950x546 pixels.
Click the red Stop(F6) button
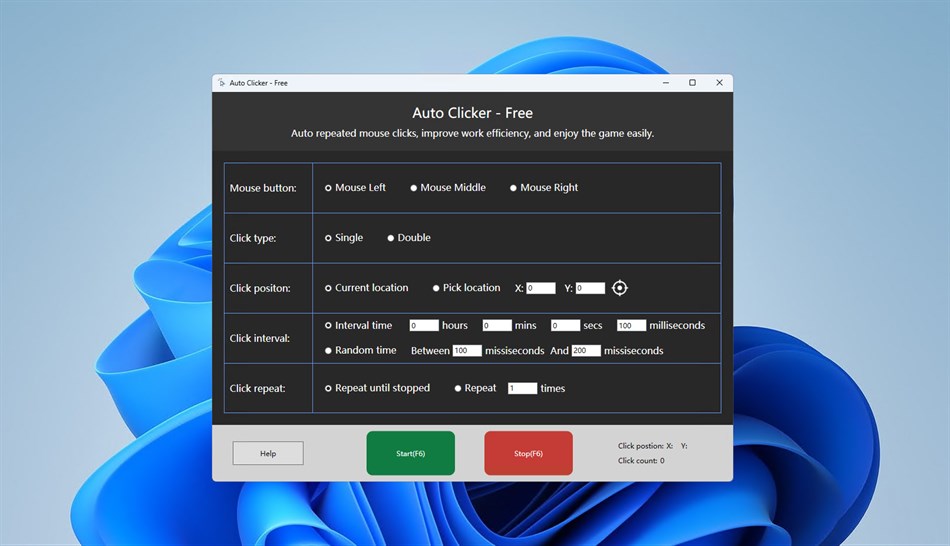(x=528, y=453)
